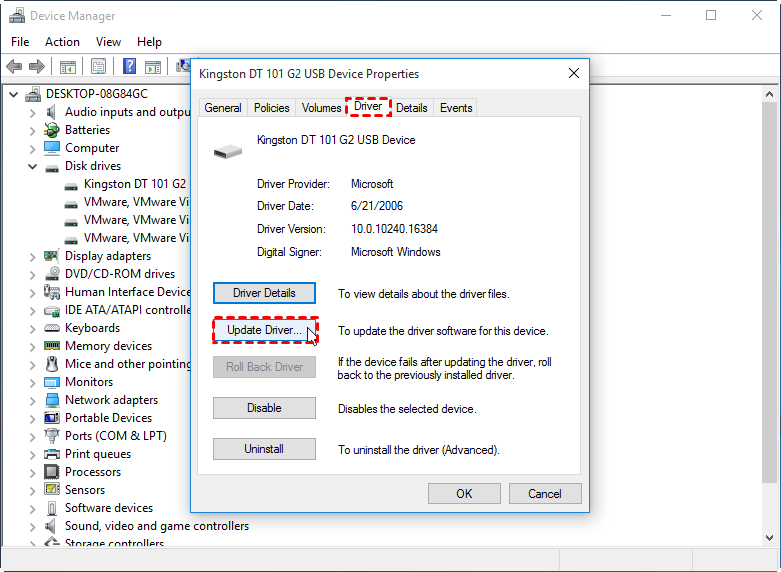This screenshot has width=781, height=572.
Task: Click the scrollbar down arrow in device tree
Action: coord(769,538)
